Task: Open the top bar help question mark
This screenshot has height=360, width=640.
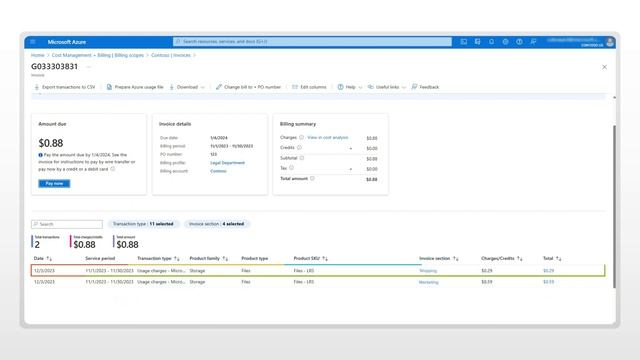Action: (519, 42)
